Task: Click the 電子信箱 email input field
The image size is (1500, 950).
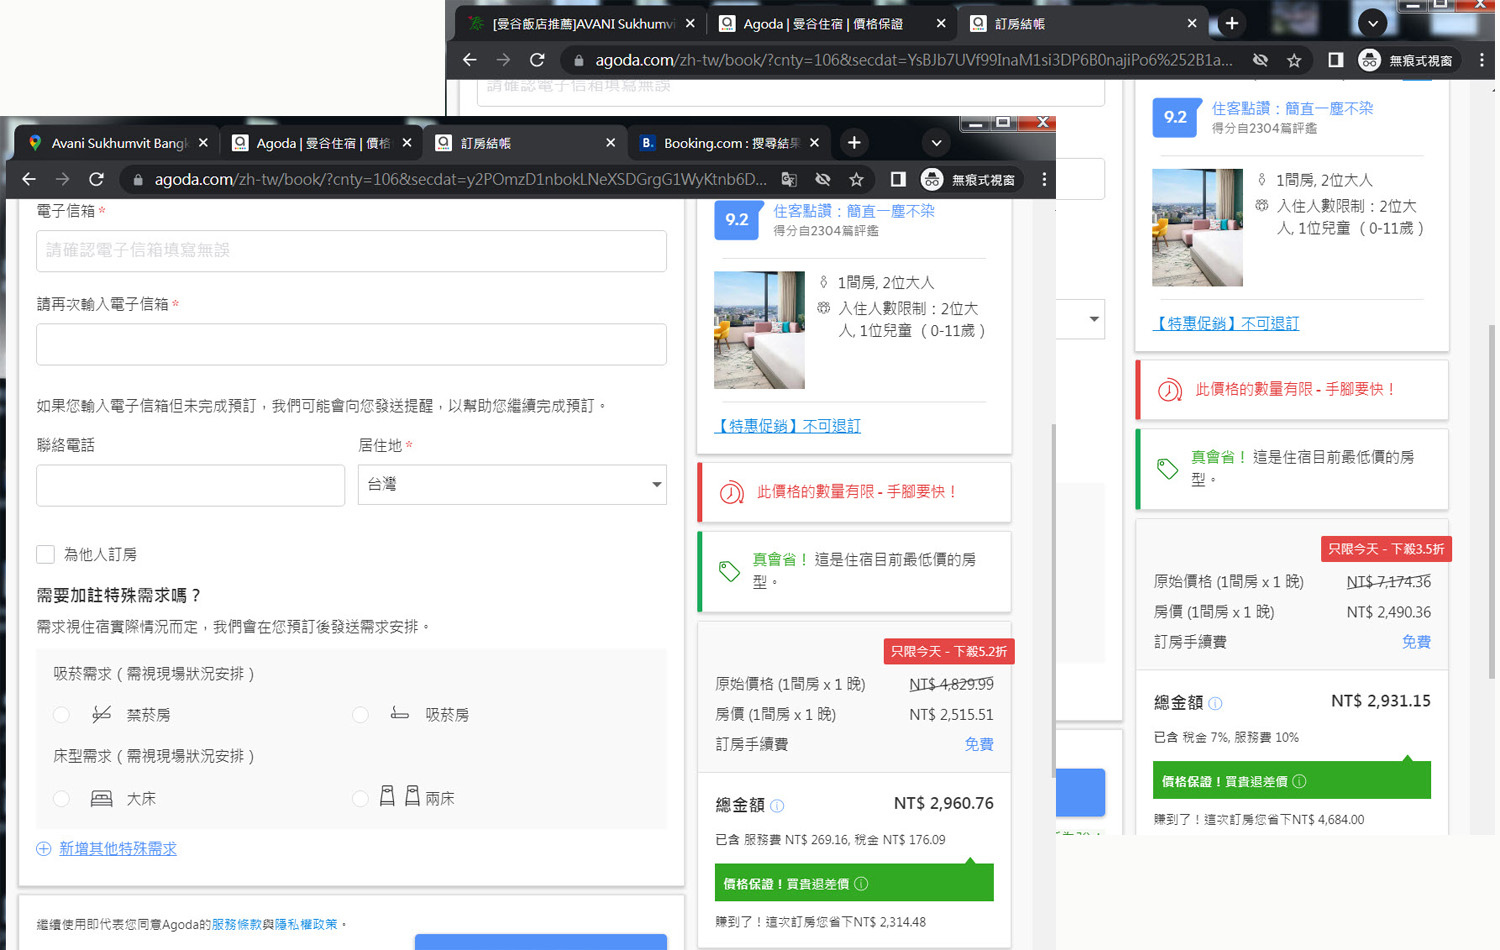Action: point(351,251)
